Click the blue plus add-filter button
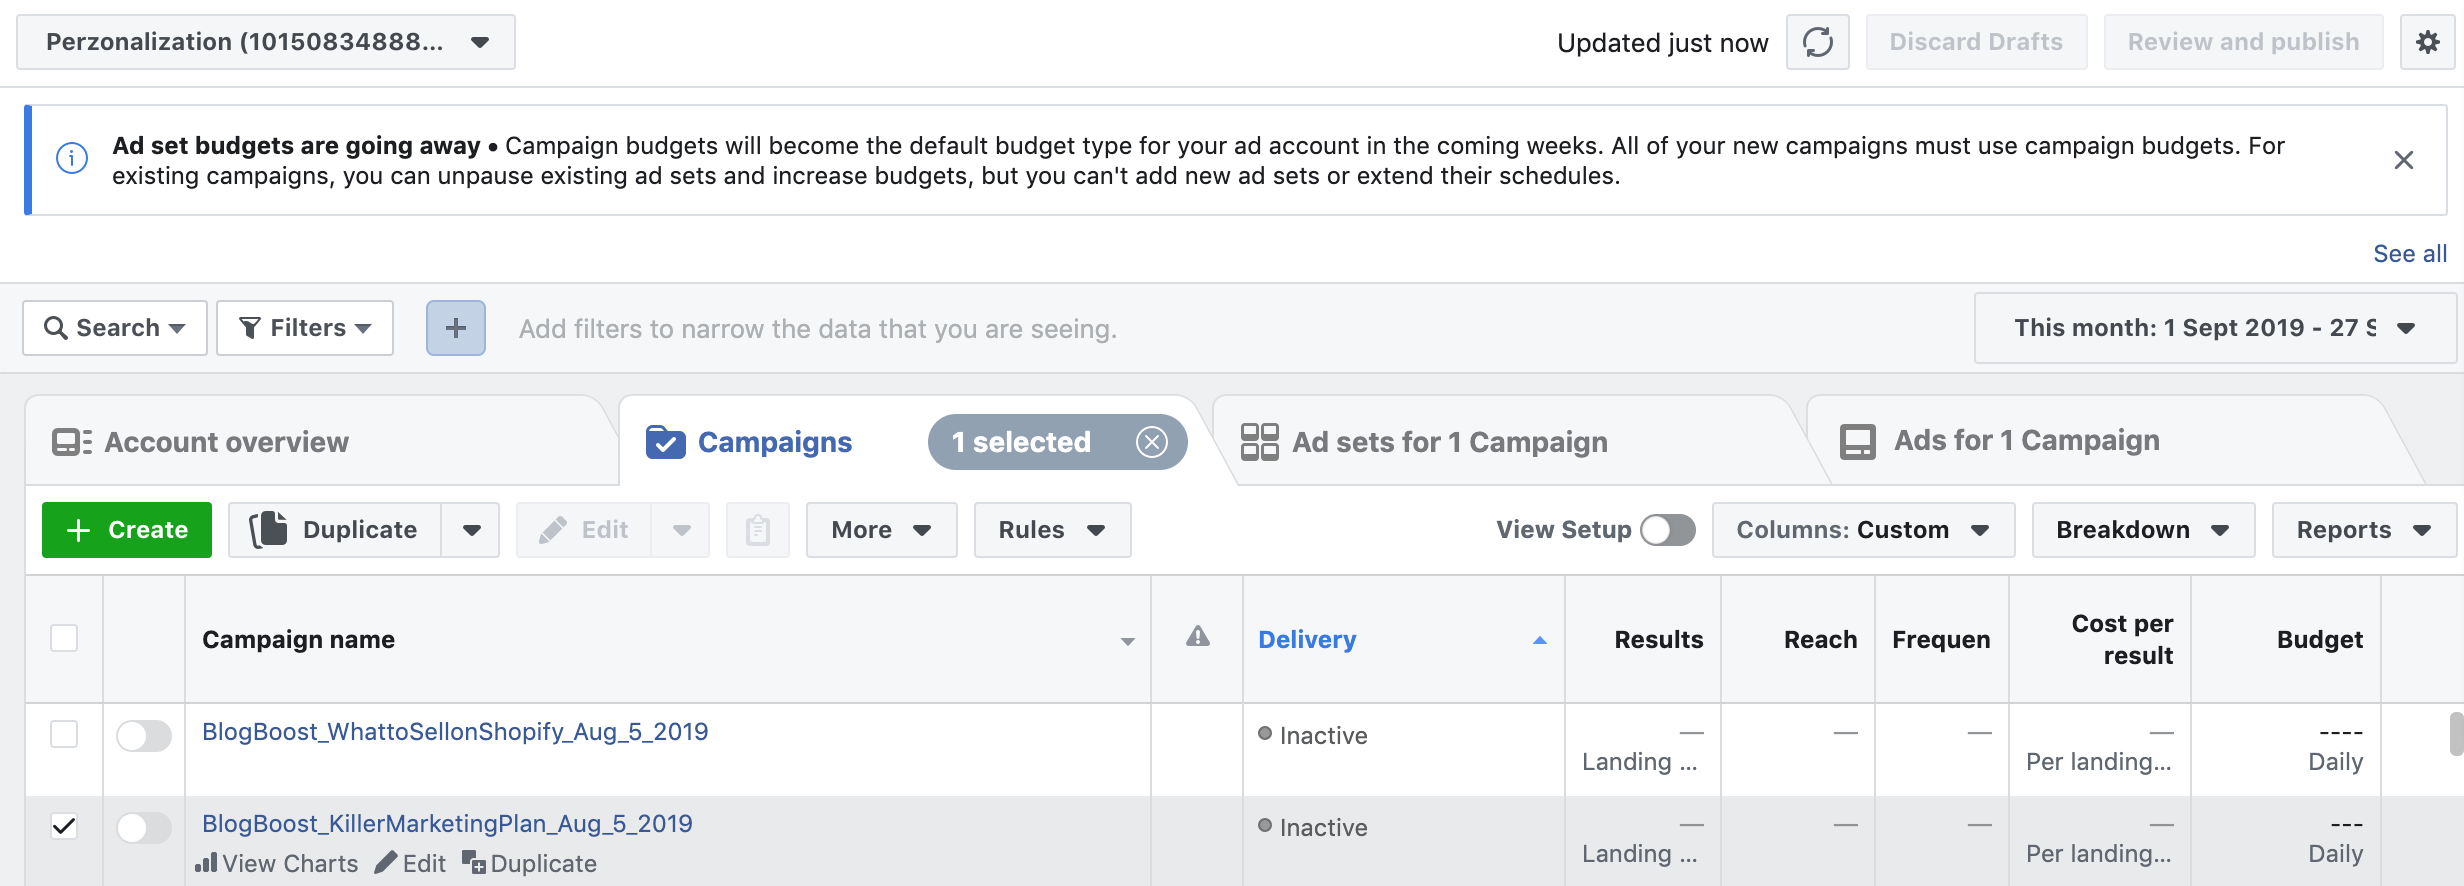This screenshot has height=886, width=2464. tap(456, 328)
